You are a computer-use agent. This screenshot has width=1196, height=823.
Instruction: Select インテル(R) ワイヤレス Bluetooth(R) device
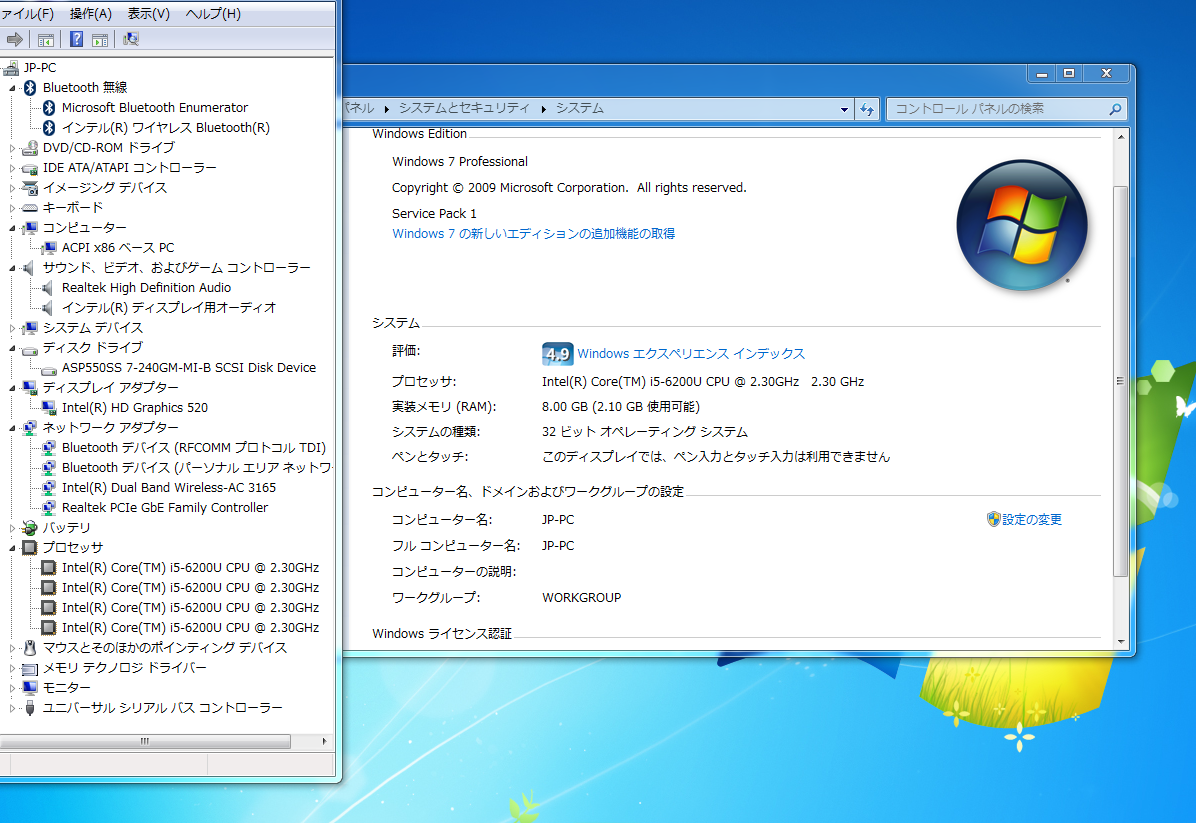click(x=166, y=127)
